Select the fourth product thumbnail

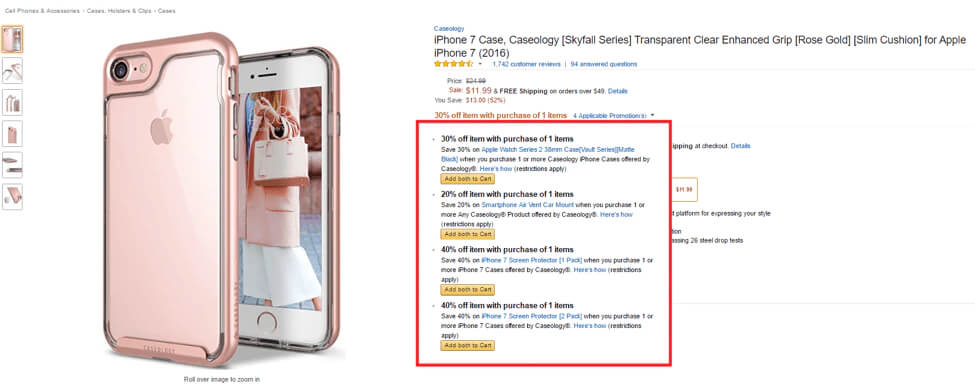tap(12, 133)
